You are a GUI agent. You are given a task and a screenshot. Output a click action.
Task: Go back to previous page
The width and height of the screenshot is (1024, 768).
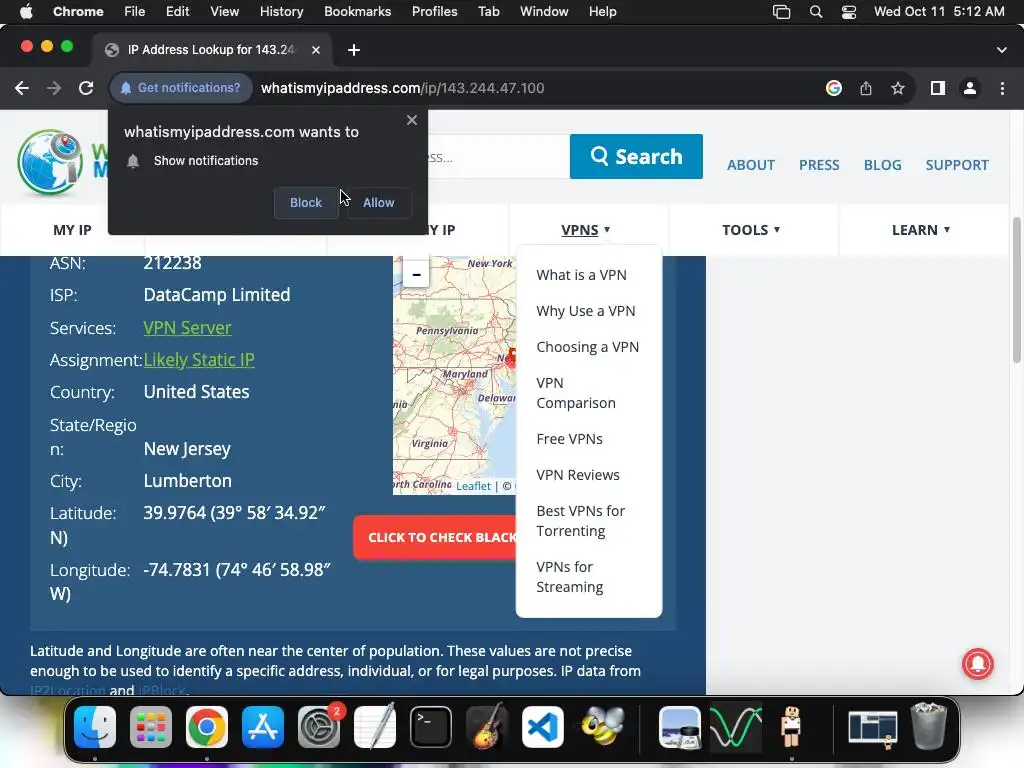coord(22,88)
